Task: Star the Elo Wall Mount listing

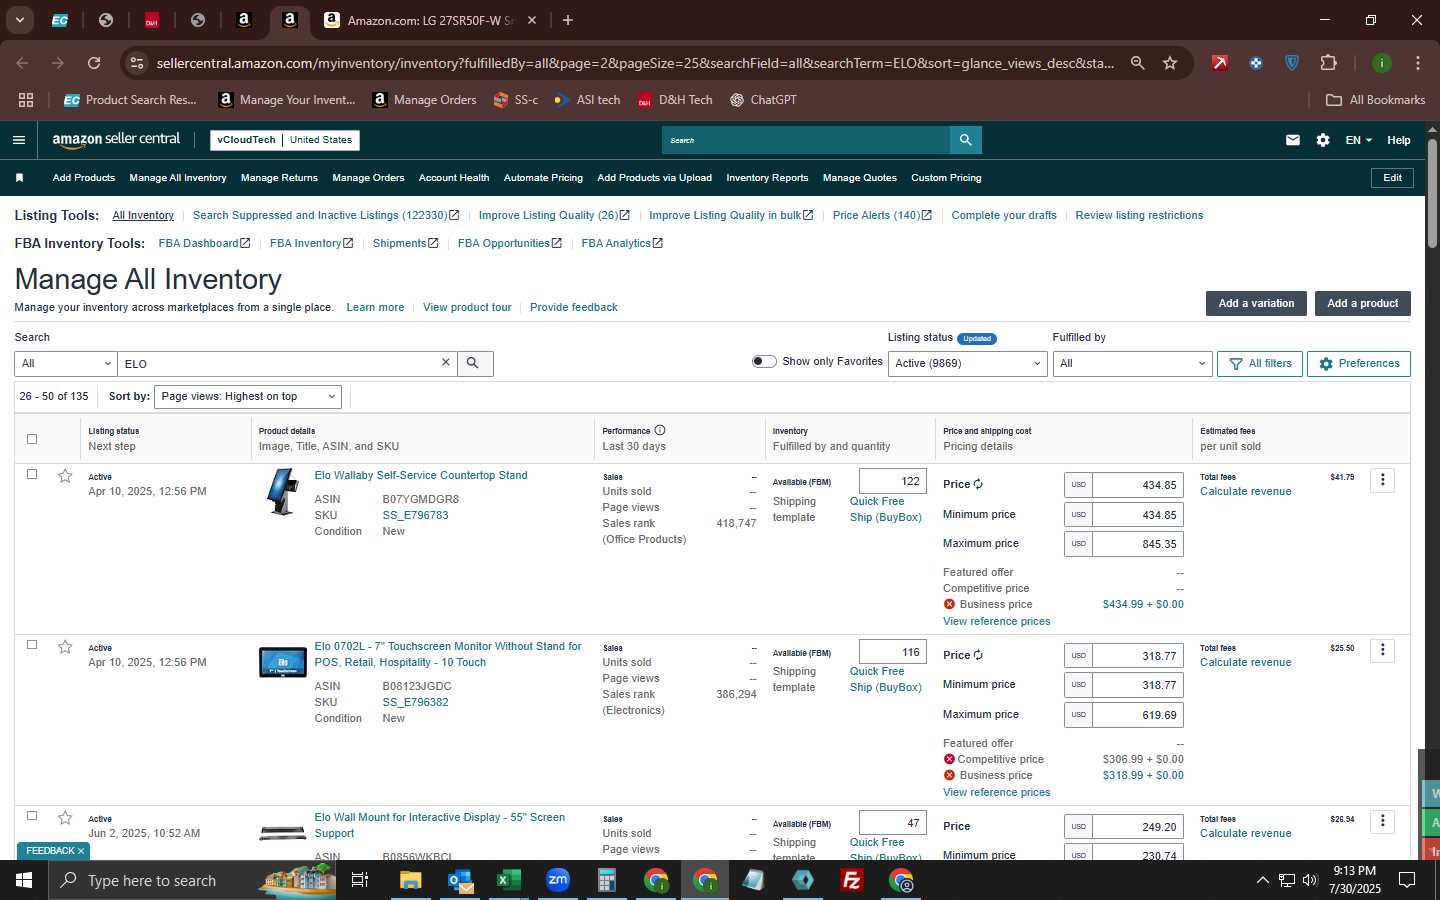Action: pos(65,818)
